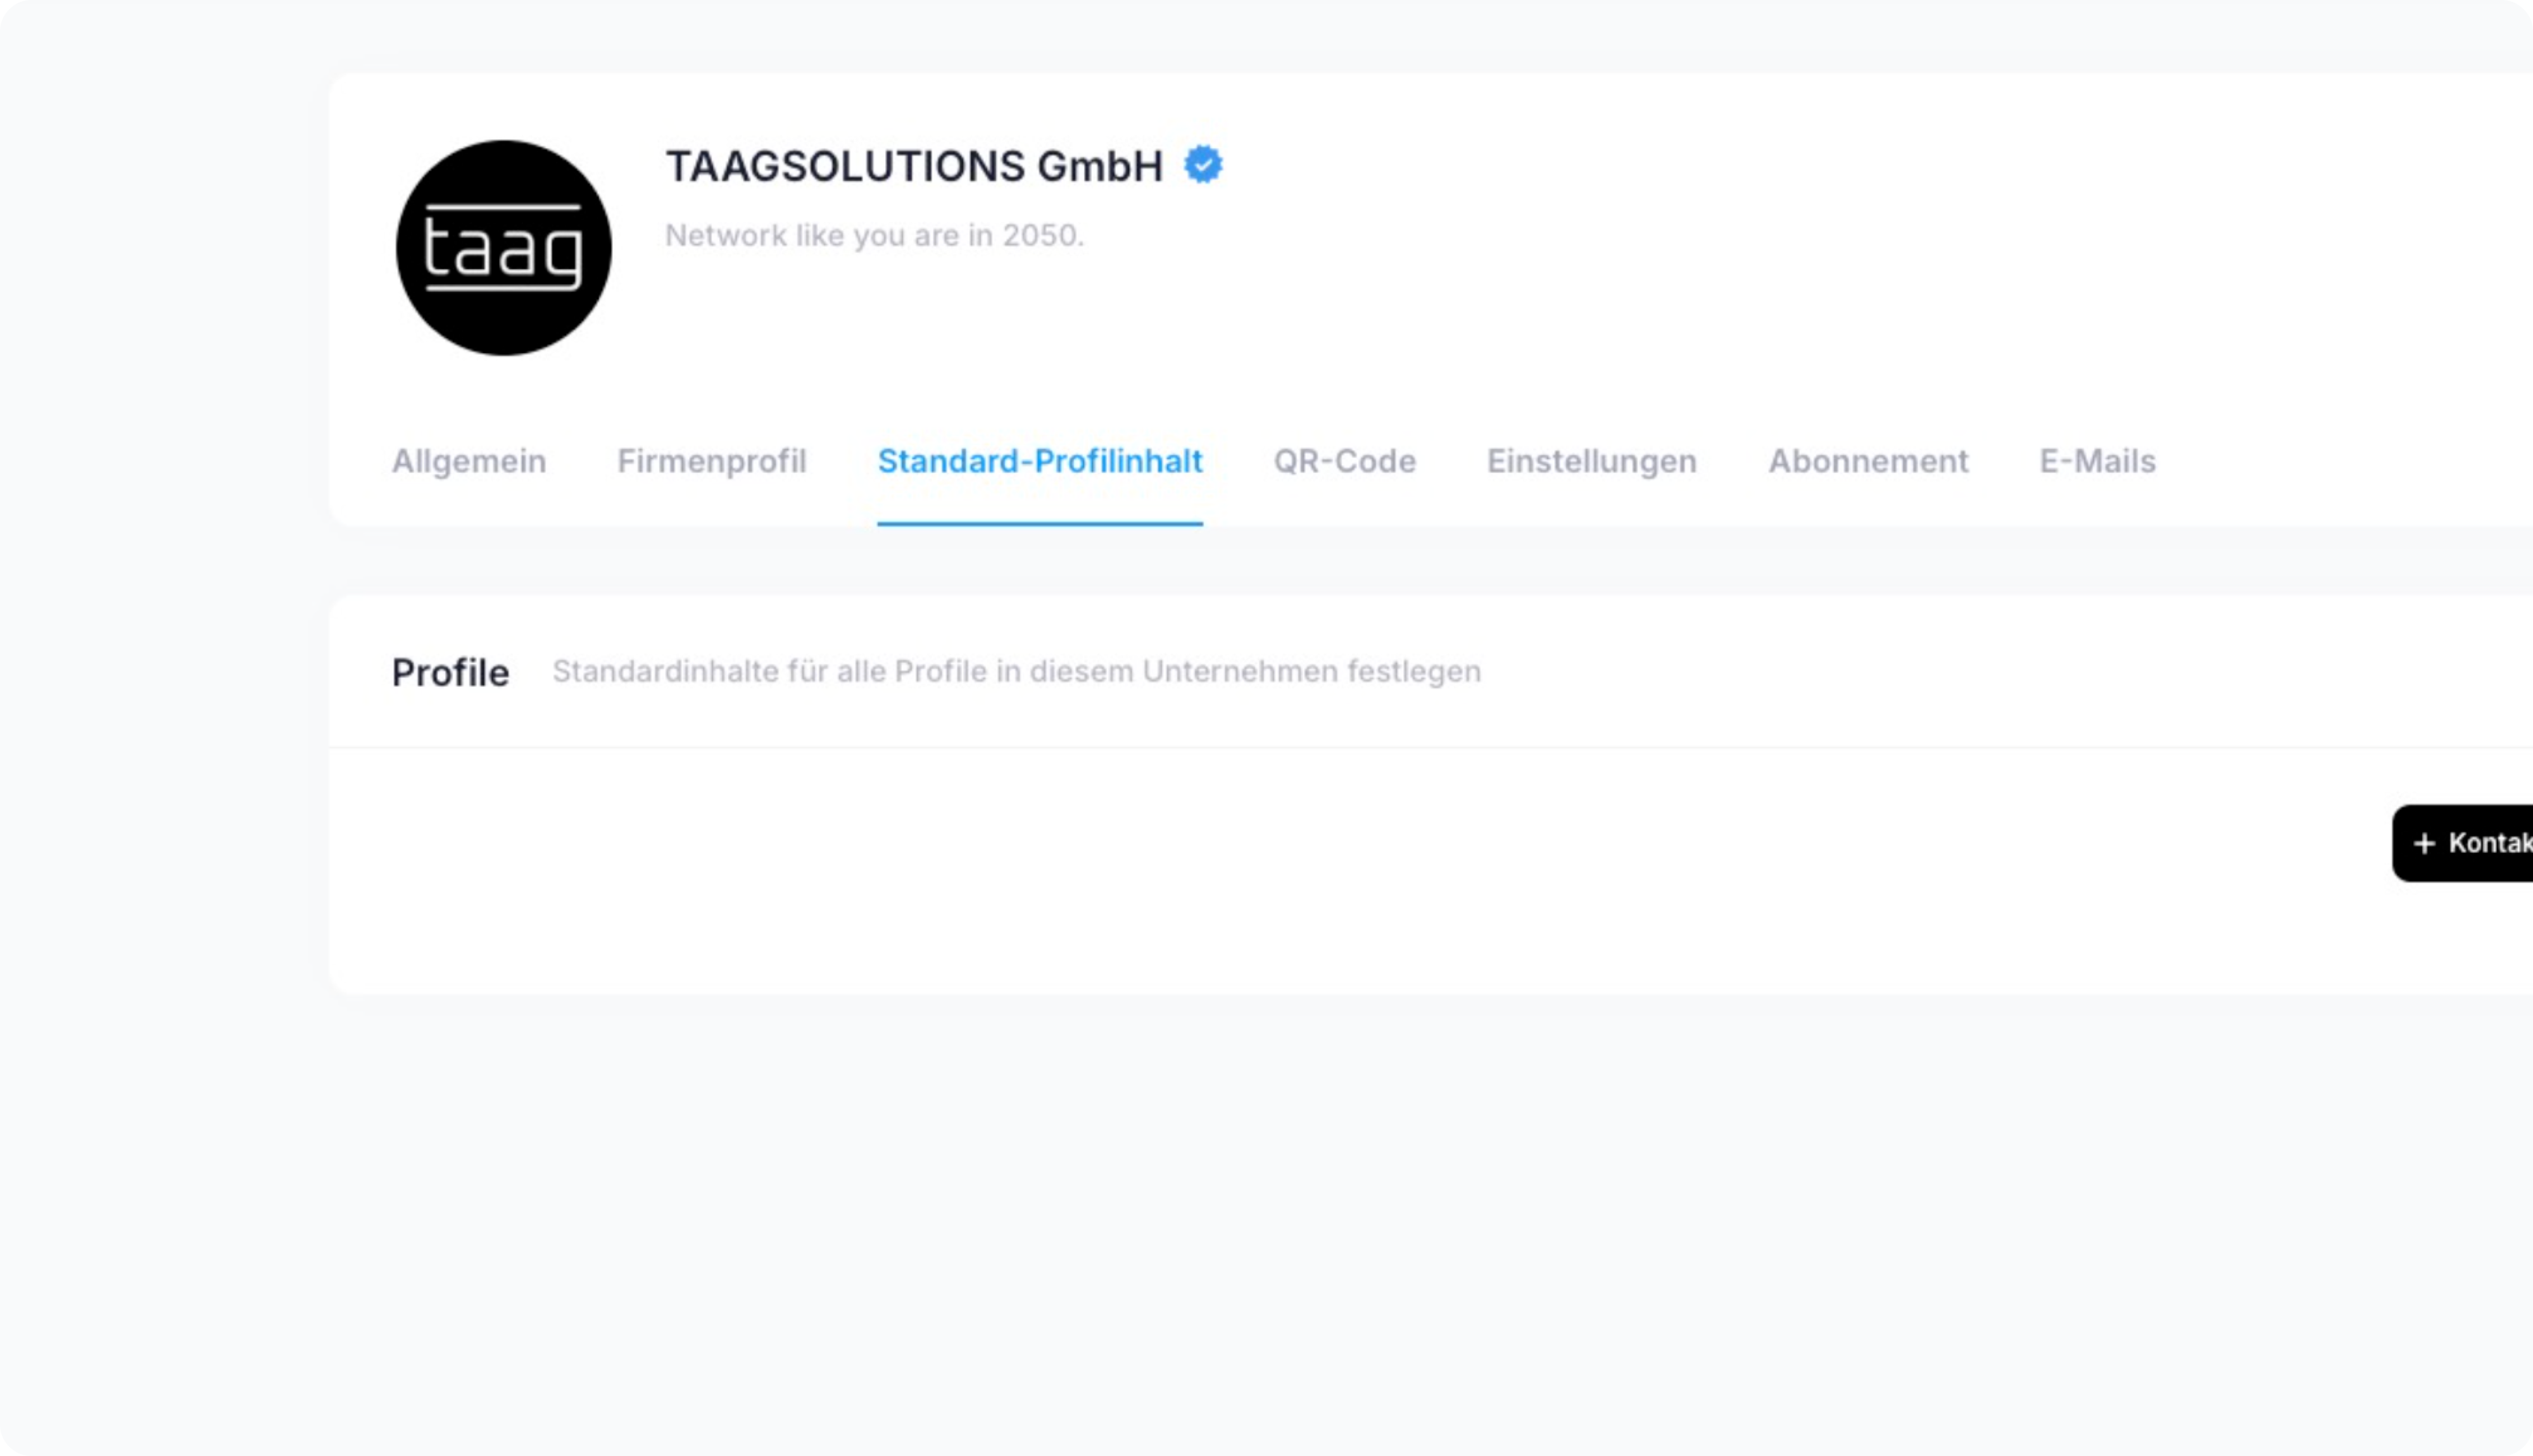Click the Standardinhalte description text

[x=1016, y=671]
